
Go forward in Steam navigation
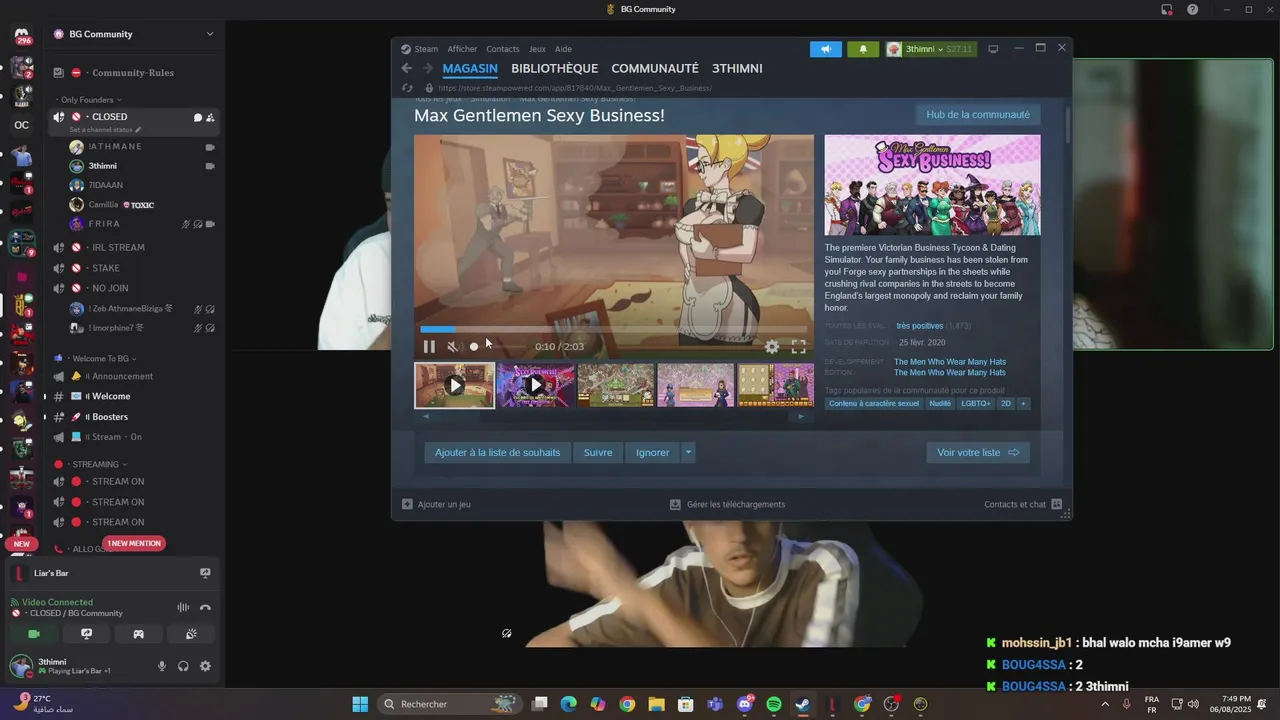(427, 68)
